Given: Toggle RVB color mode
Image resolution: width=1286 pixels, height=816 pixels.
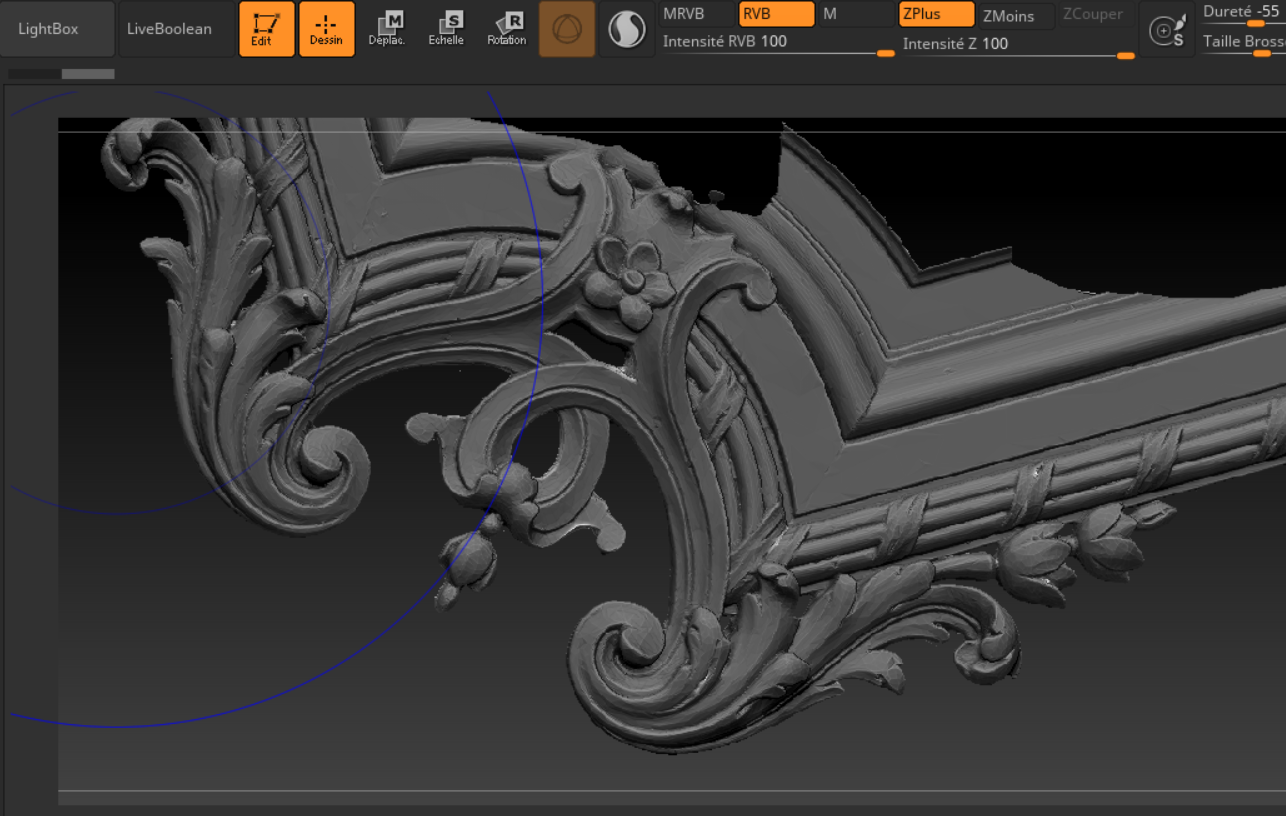Looking at the screenshot, I should [x=776, y=14].
